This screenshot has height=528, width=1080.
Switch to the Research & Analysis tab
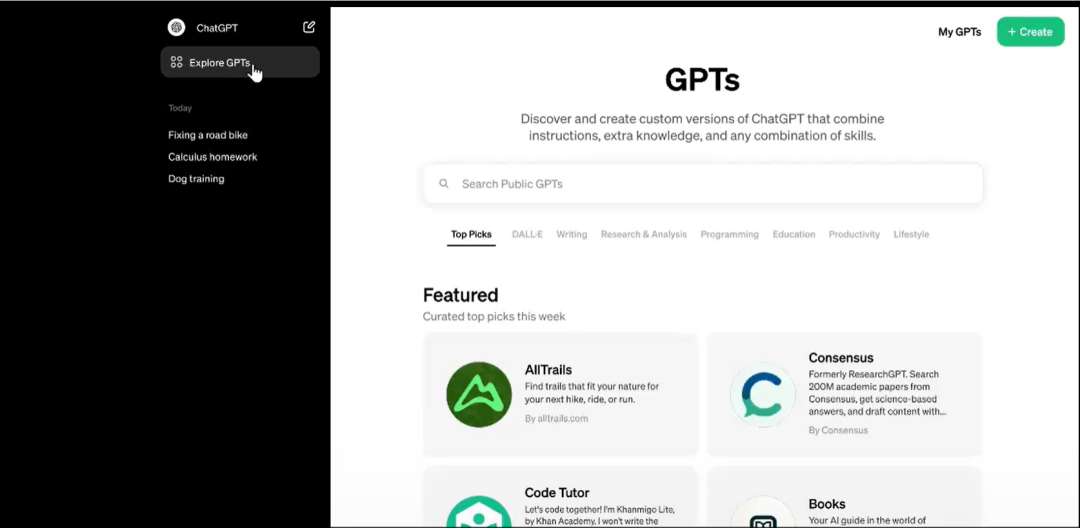[x=643, y=234]
